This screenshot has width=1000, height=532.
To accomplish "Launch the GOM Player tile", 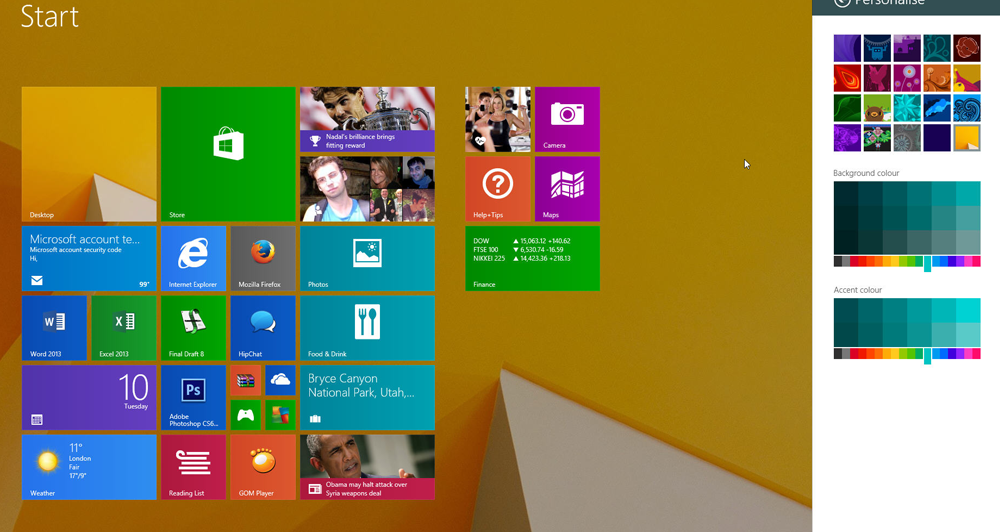I will pyautogui.click(x=263, y=467).
